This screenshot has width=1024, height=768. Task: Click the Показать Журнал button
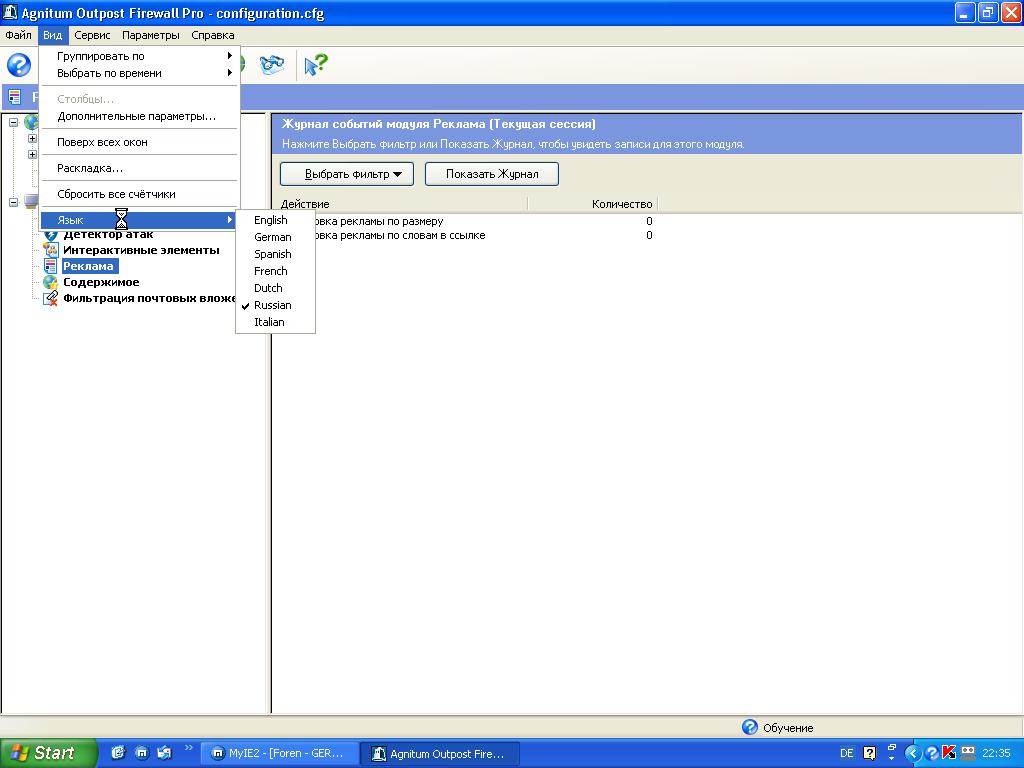point(492,174)
